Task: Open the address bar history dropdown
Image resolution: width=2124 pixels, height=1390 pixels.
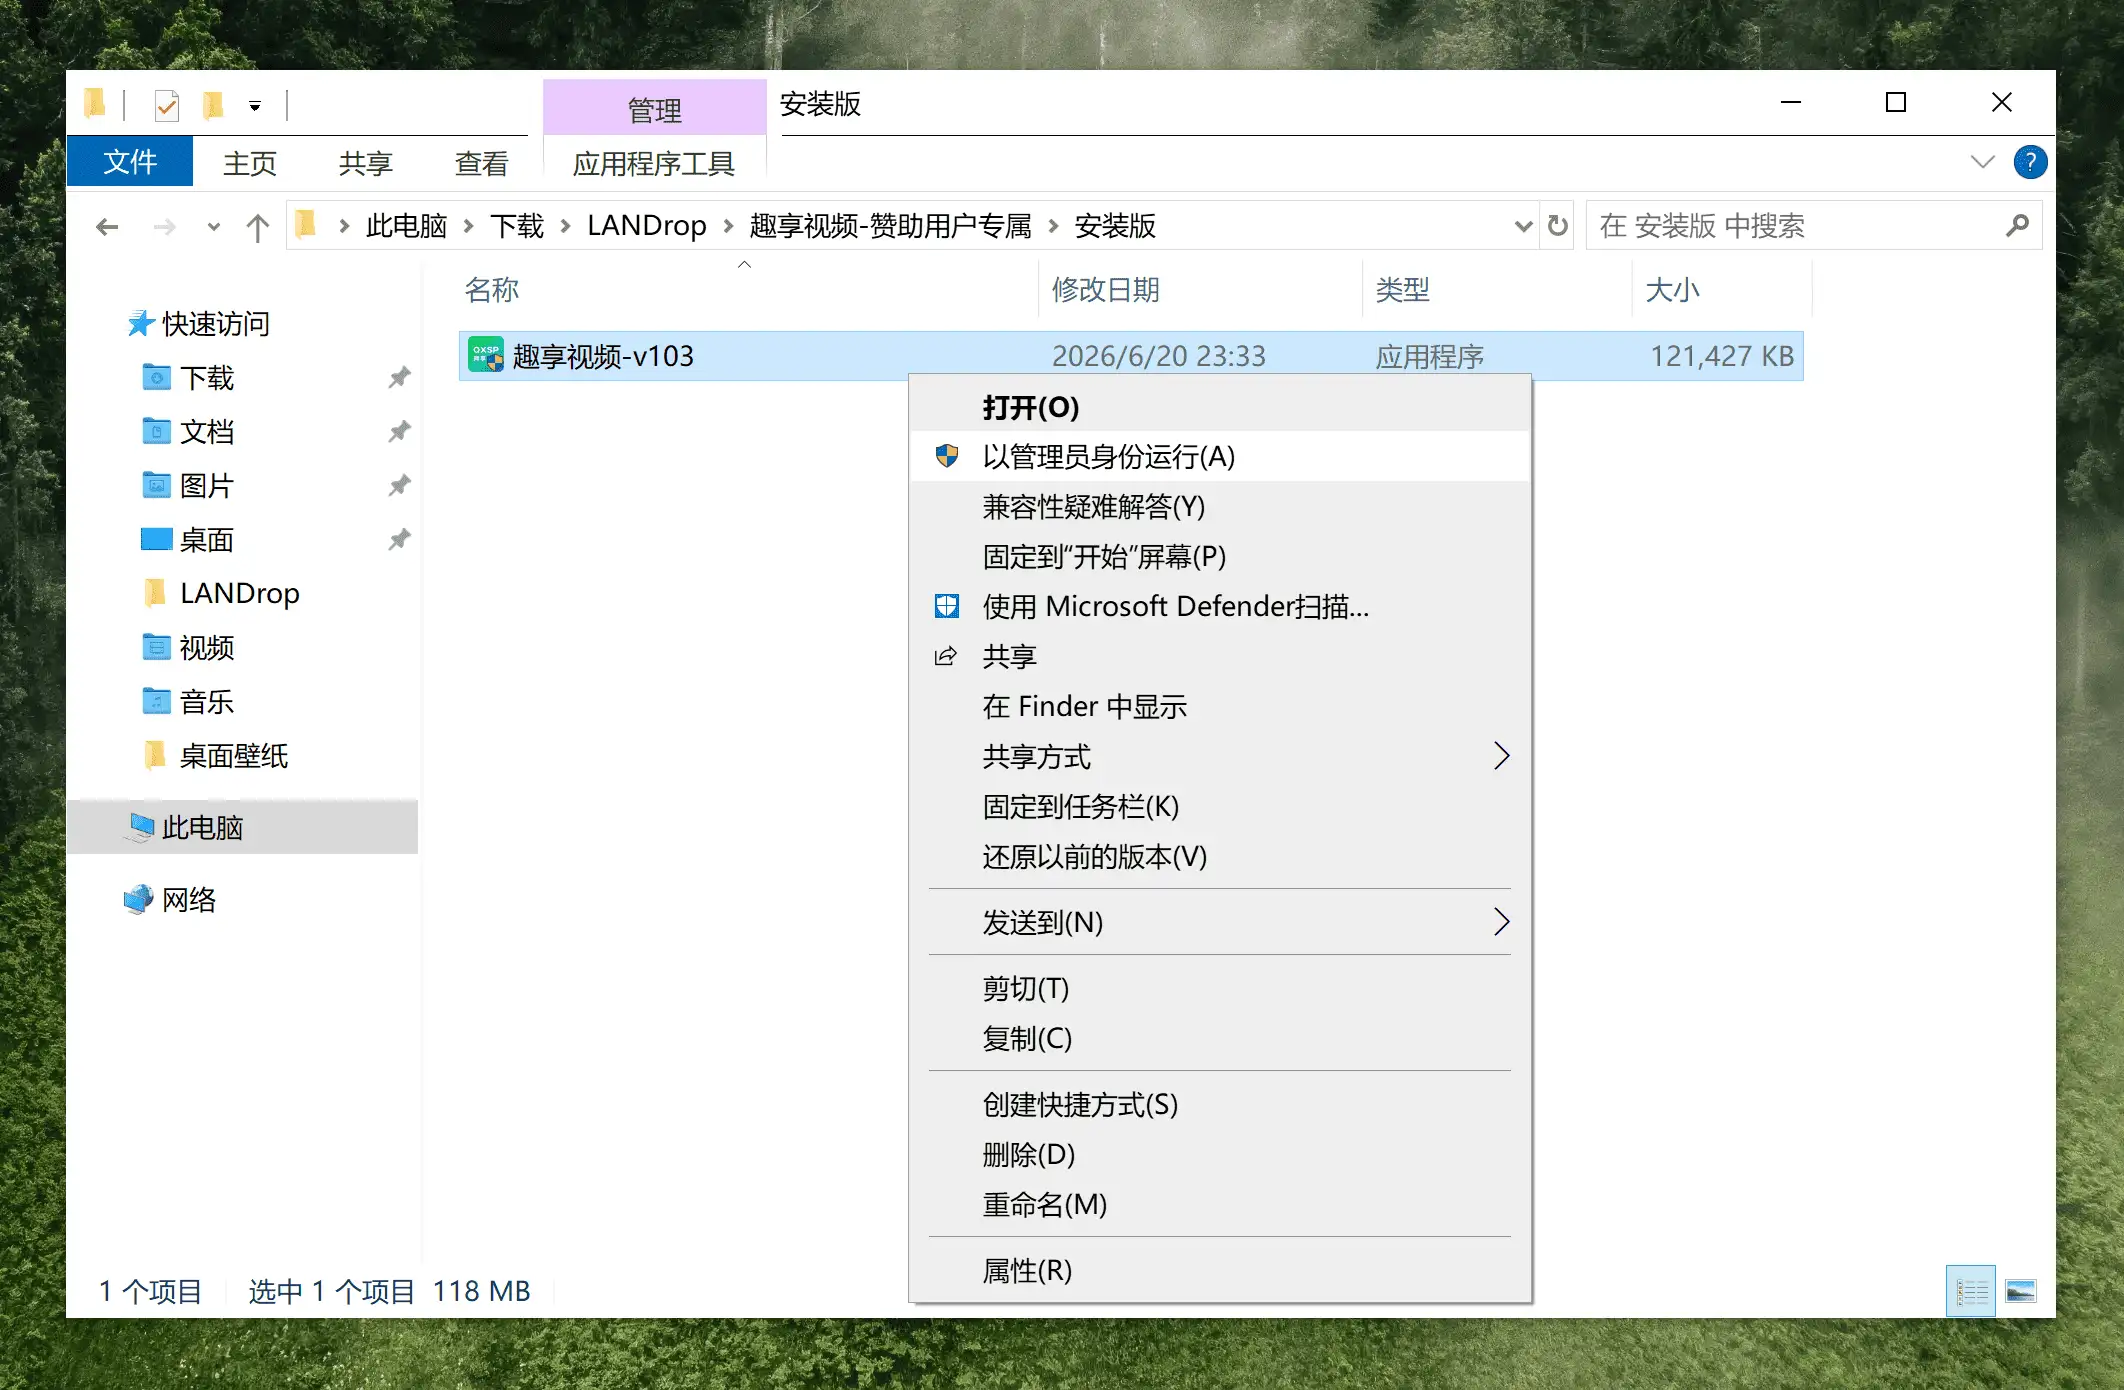Action: point(1523,226)
